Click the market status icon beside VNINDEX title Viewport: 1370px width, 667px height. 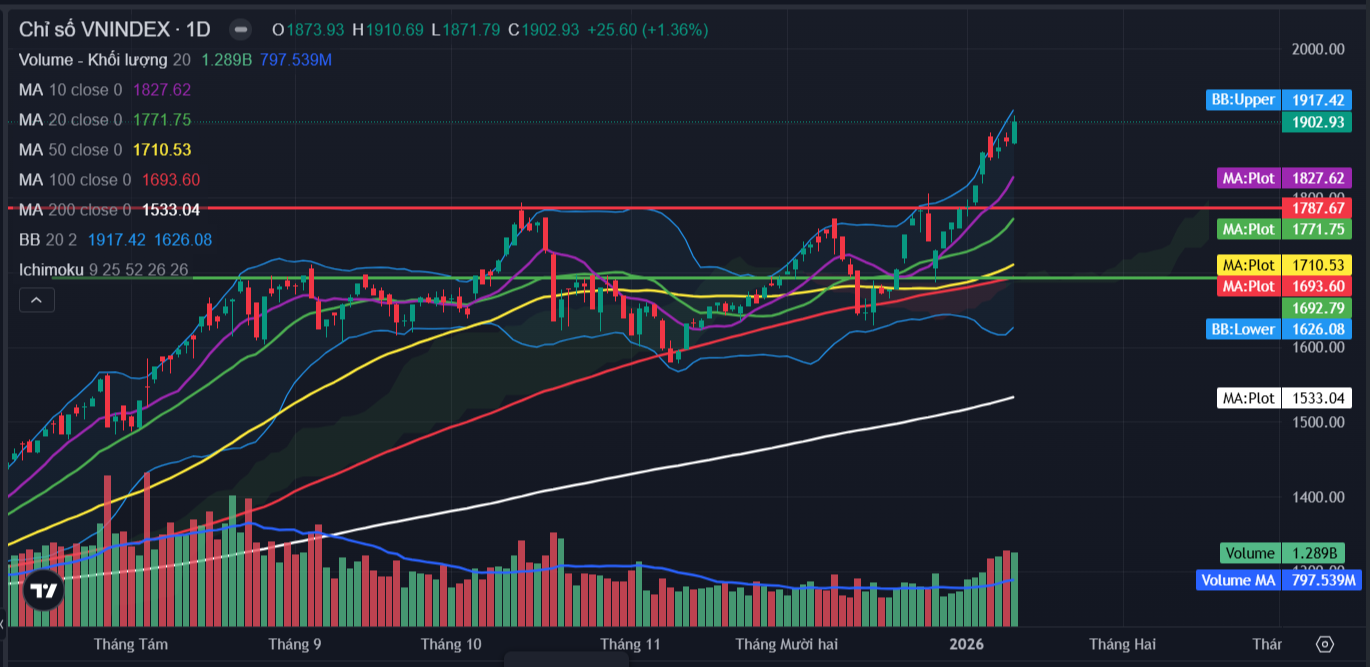240,29
